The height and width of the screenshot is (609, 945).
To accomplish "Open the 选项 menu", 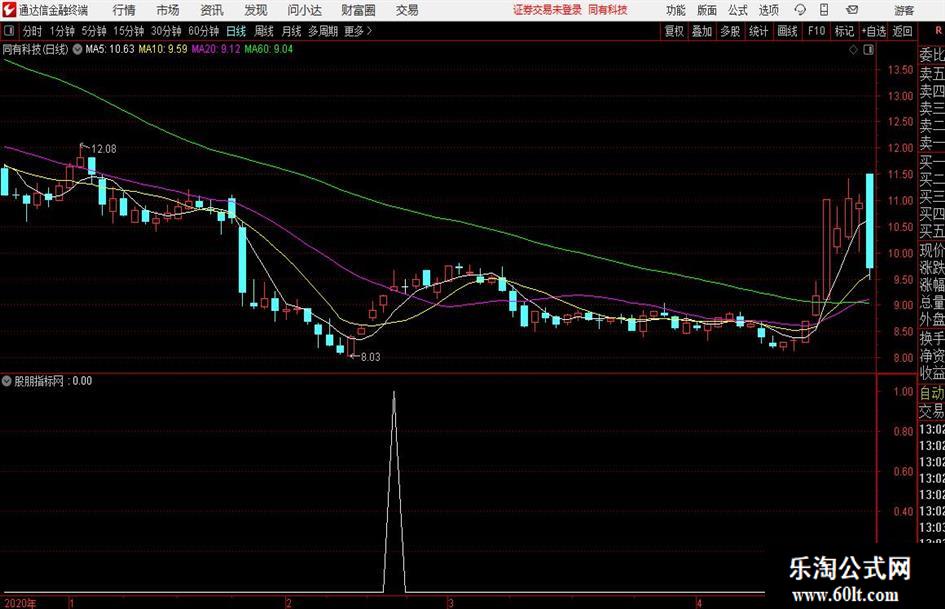I will (769, 10).
